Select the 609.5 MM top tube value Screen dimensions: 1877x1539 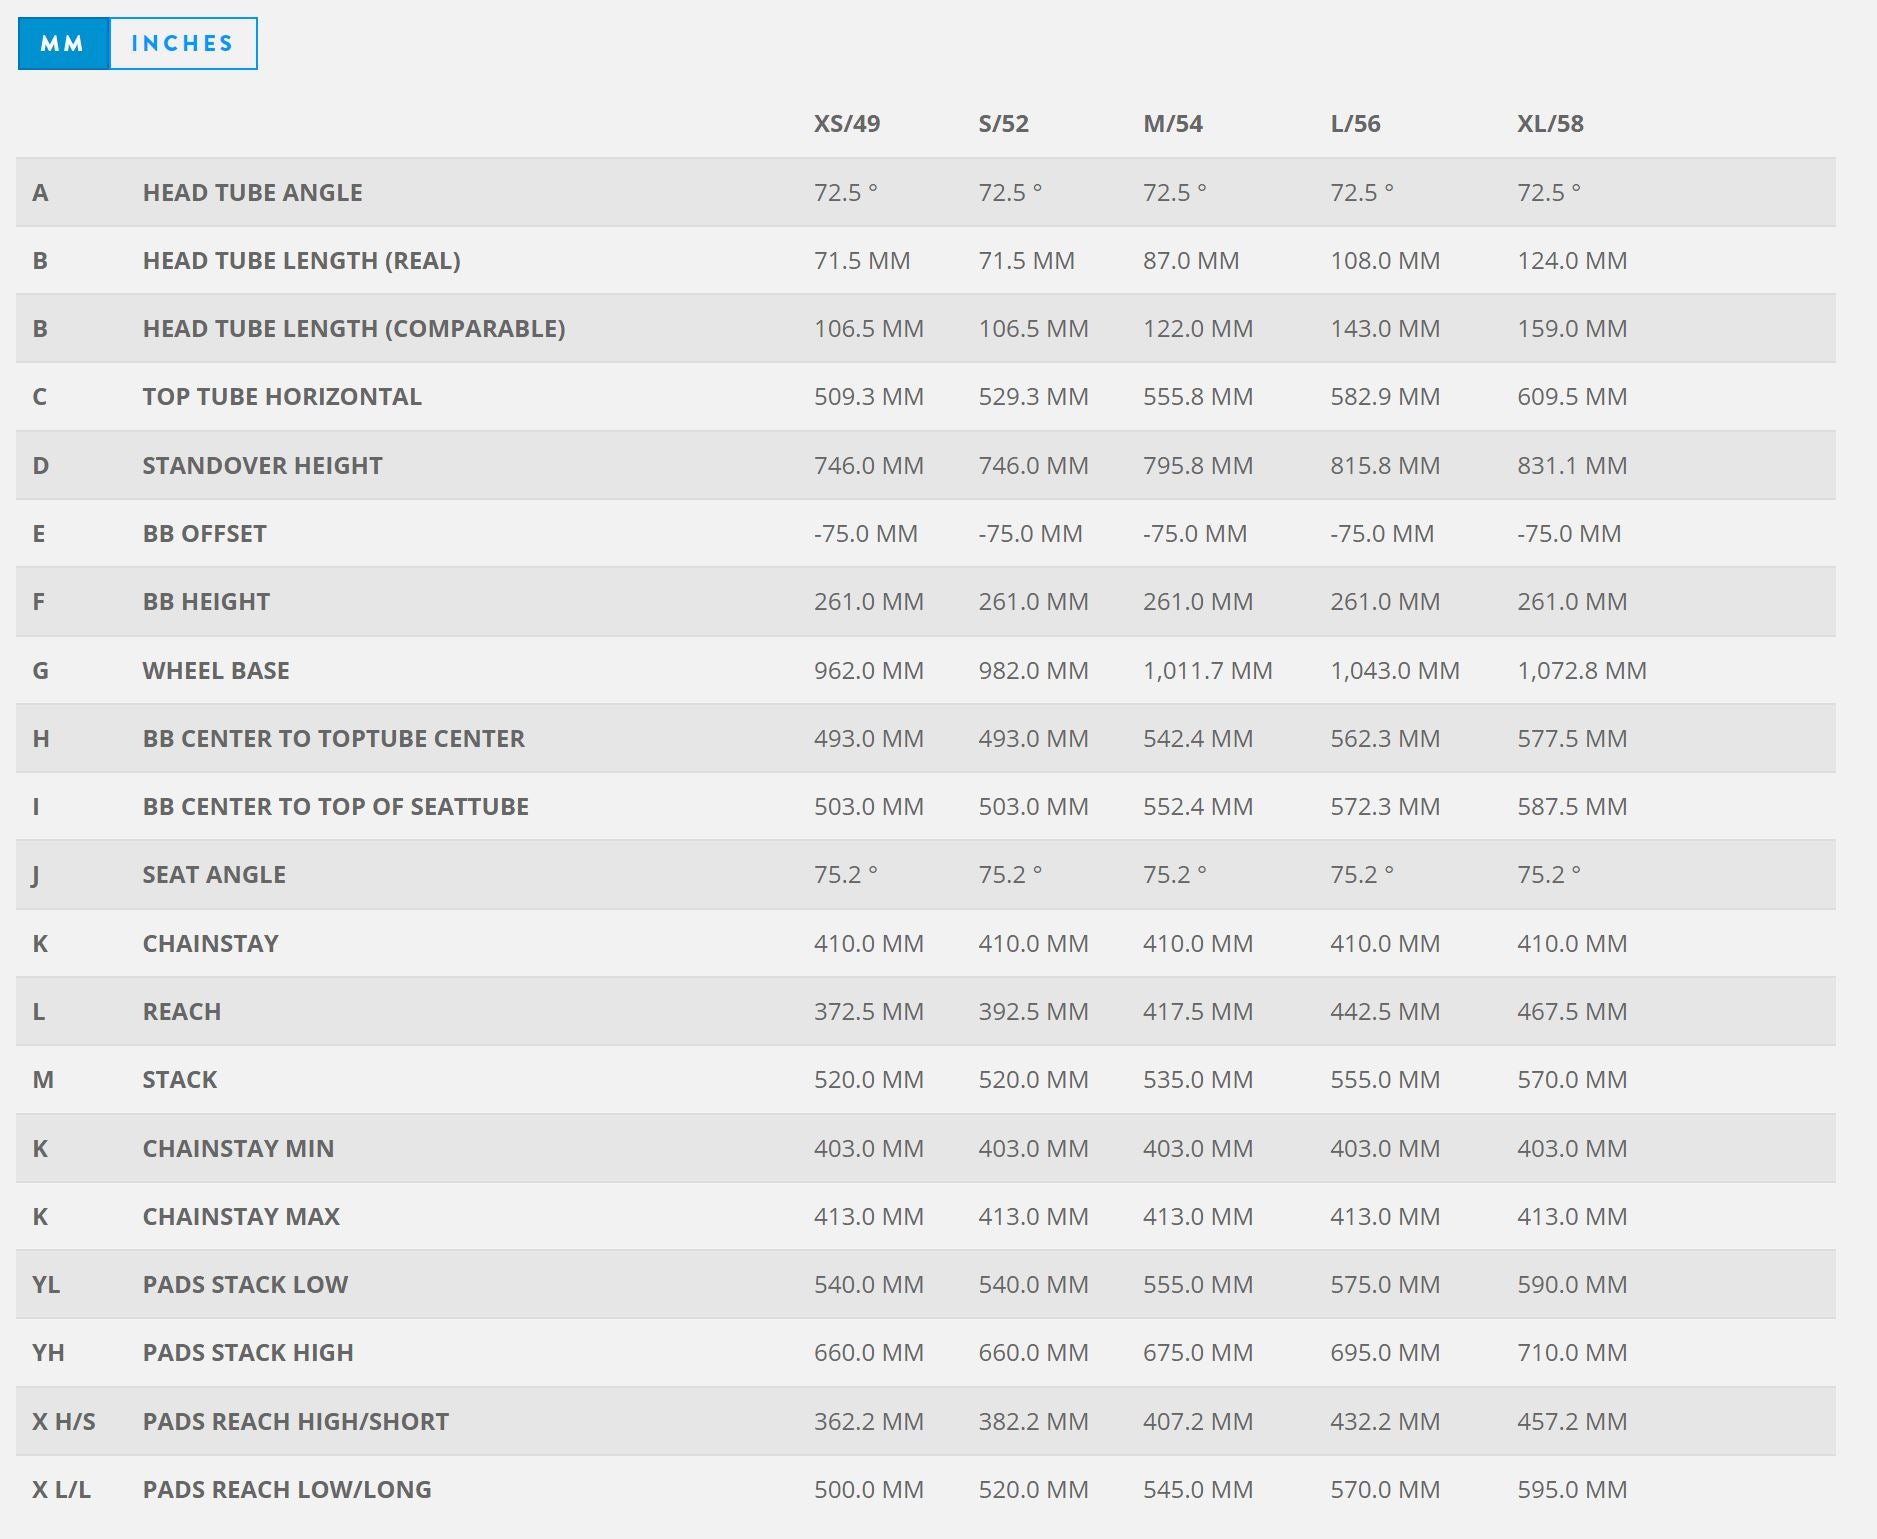point(1572,396)
